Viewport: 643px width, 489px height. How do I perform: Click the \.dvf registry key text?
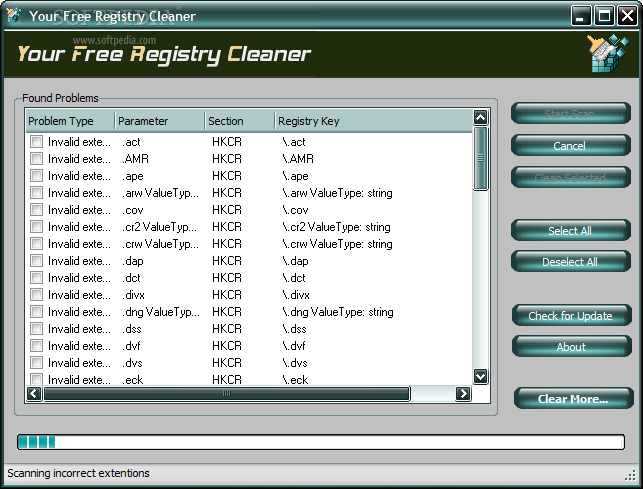(x=294, y=346)
